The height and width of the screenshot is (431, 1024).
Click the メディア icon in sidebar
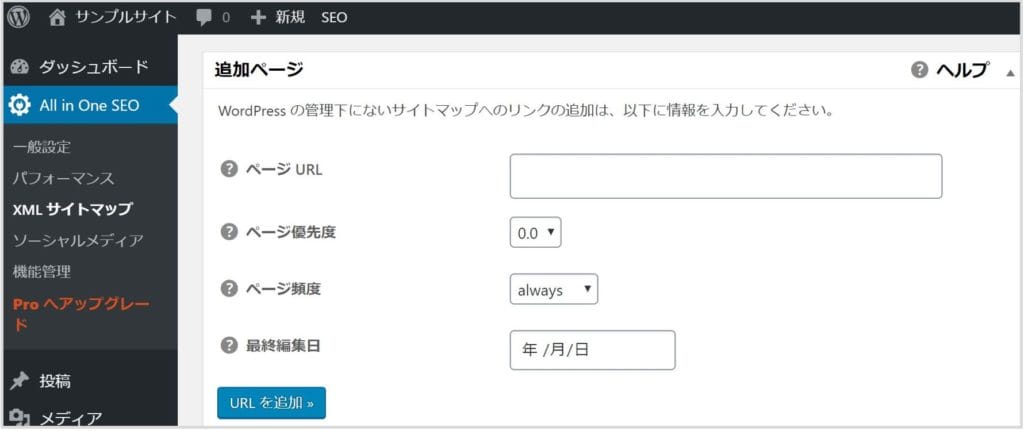click(20, 417)
